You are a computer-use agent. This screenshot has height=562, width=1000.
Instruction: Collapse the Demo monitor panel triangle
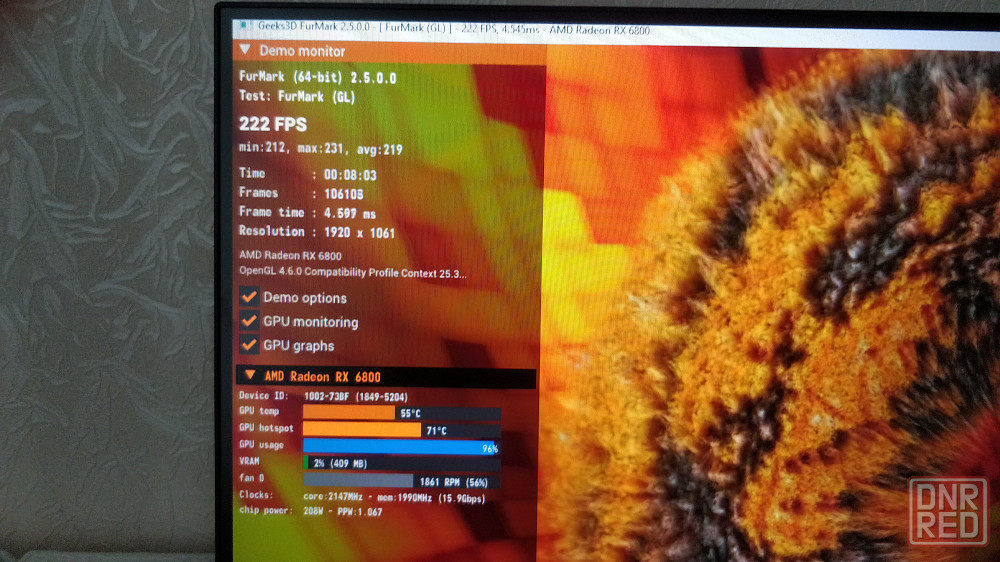tap(245, 50)
